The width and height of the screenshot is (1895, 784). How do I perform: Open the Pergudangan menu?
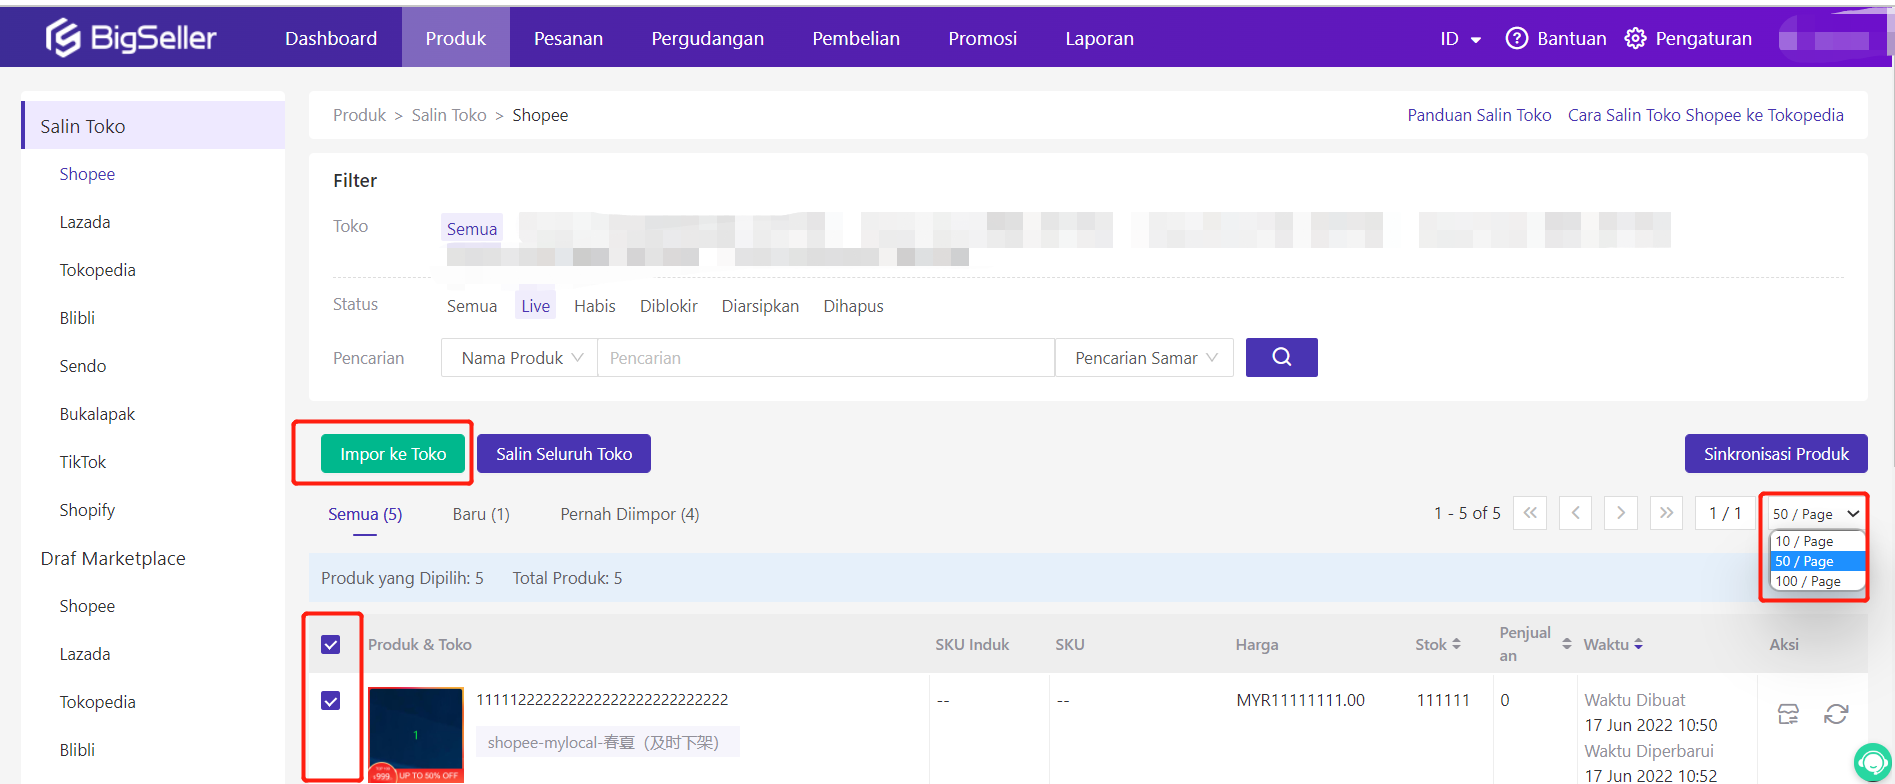point(707,38)
